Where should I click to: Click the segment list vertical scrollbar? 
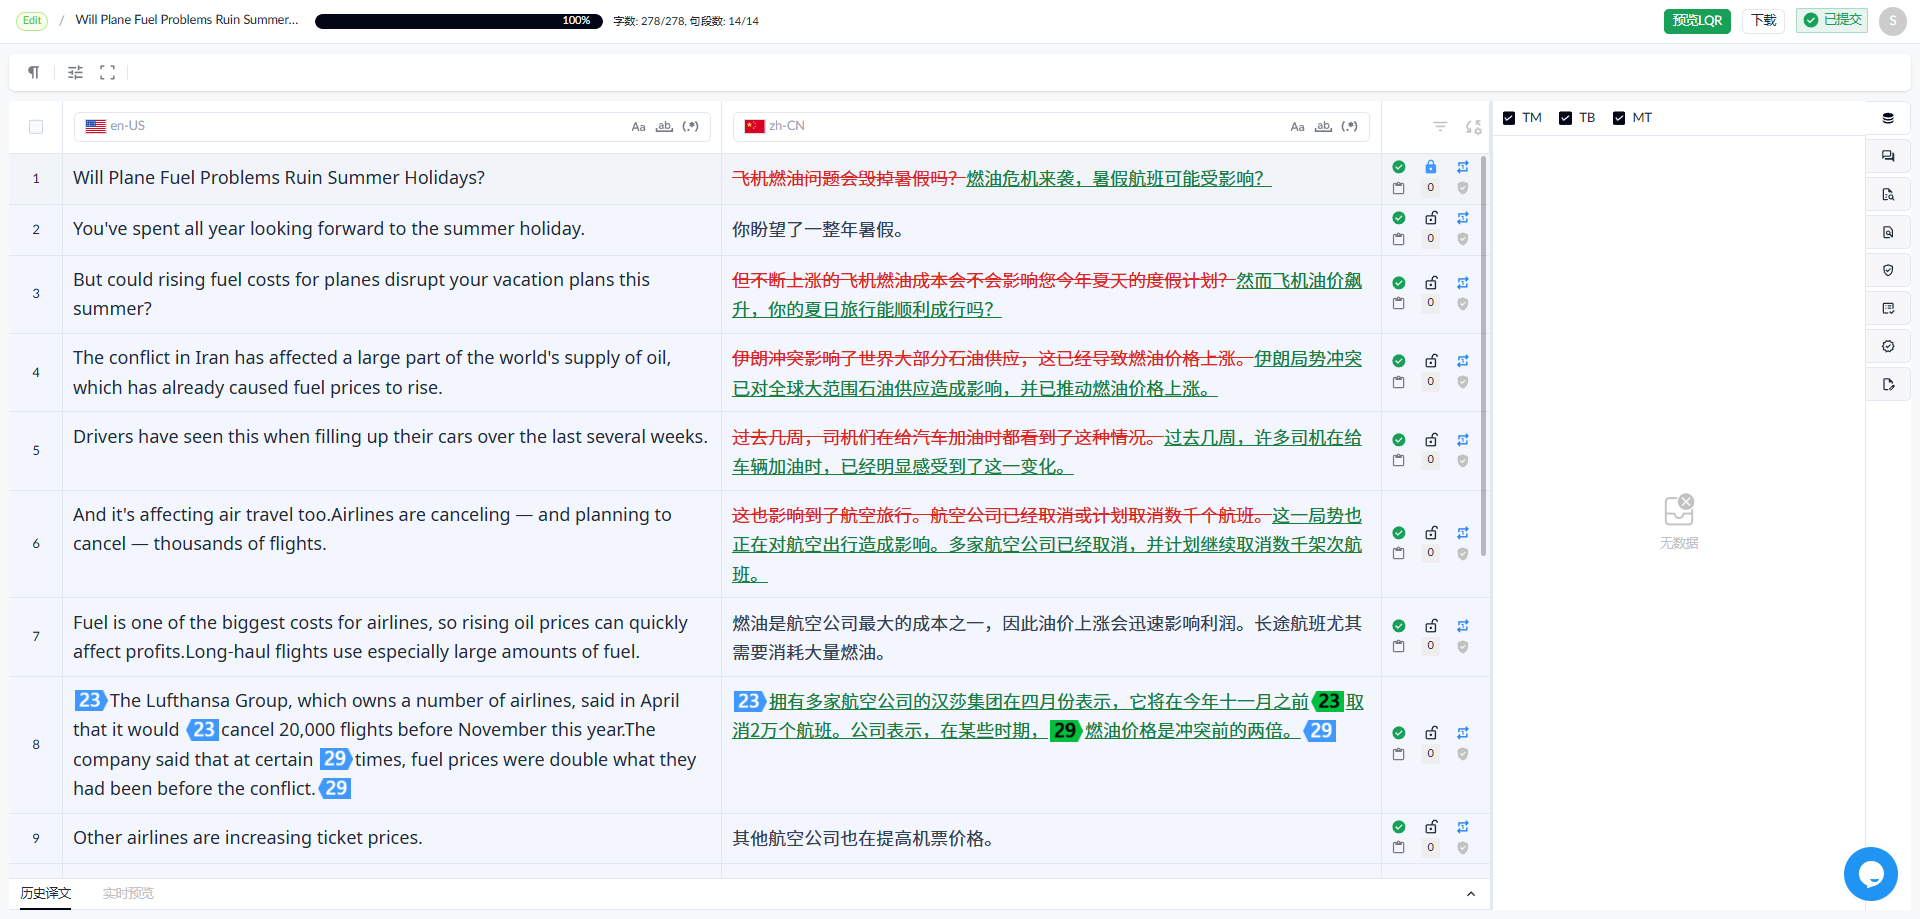coord(1483,355)
